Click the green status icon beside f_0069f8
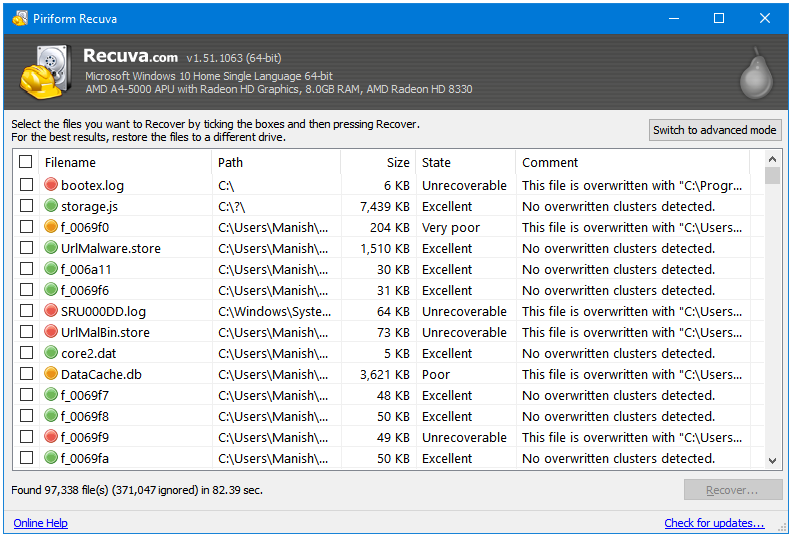 click(51, 415)
